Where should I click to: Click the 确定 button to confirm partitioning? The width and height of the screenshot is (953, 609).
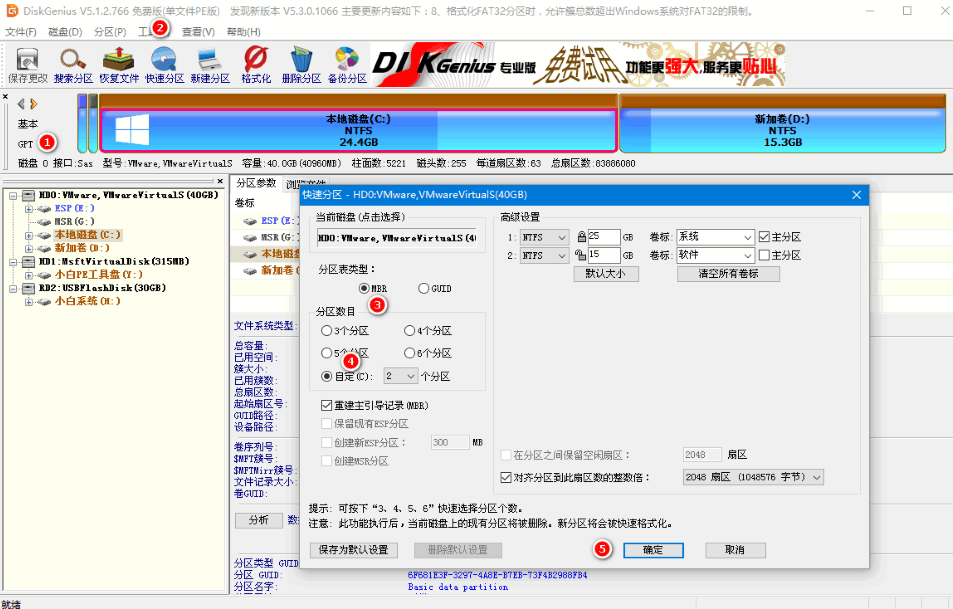point(652,550)
